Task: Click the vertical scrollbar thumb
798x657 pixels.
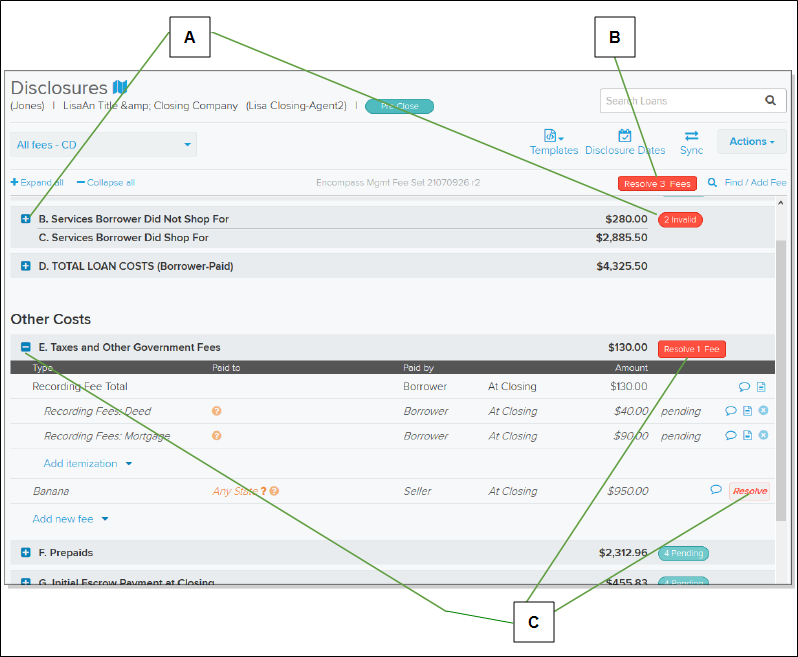Action: (x=781, y=380)
